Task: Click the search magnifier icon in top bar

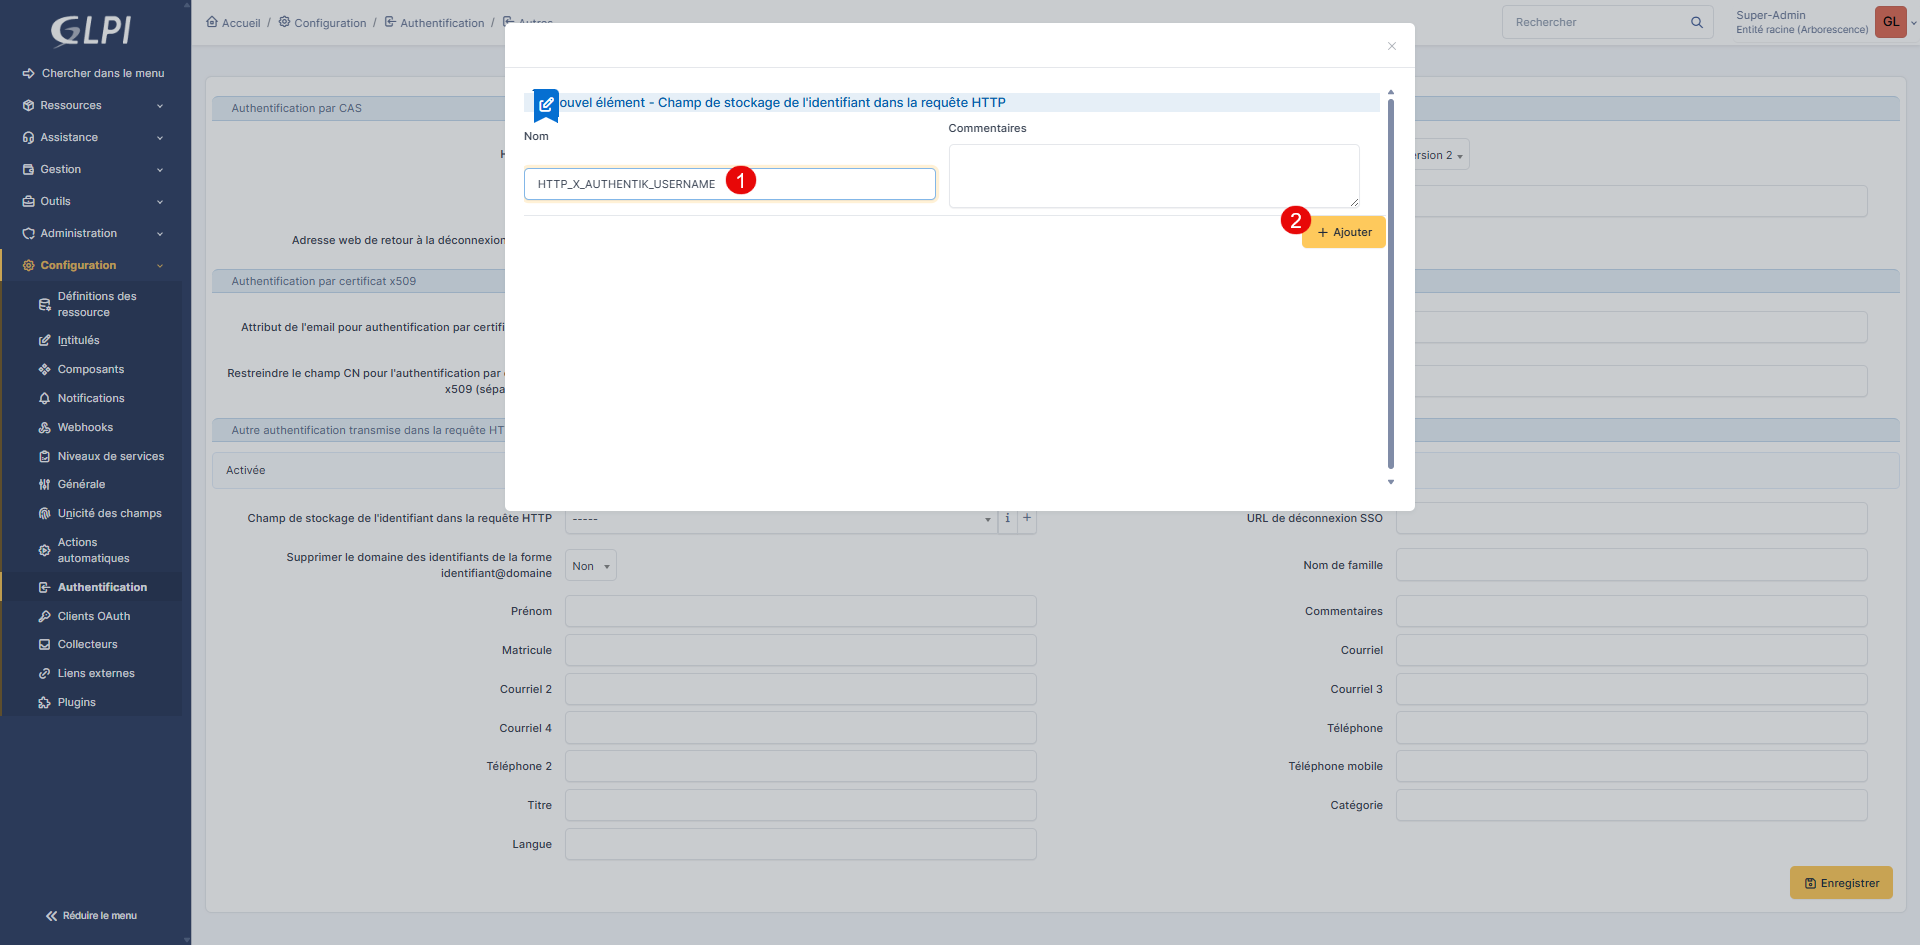Action: (x=1696, y=22)
